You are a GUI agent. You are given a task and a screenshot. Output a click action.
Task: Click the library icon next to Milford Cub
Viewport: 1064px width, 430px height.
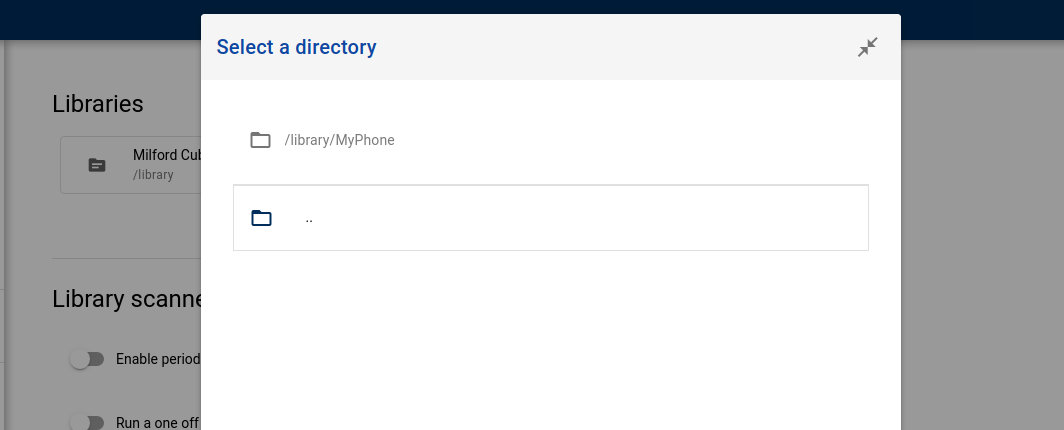(x=97, y=165)
